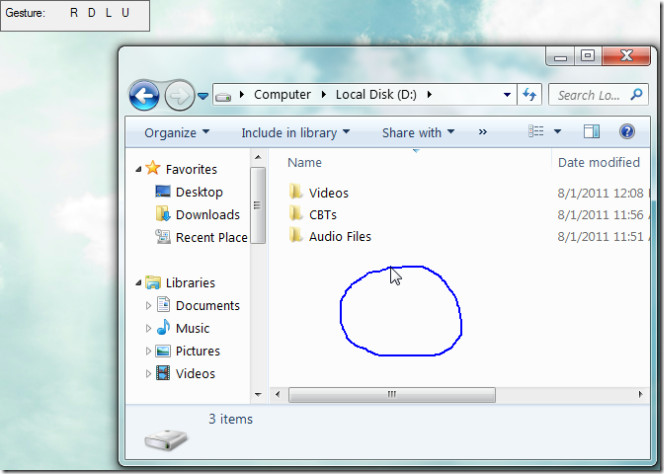Select the Music library
The height and width of the screenshot is (474, 664).
[192, 328]
